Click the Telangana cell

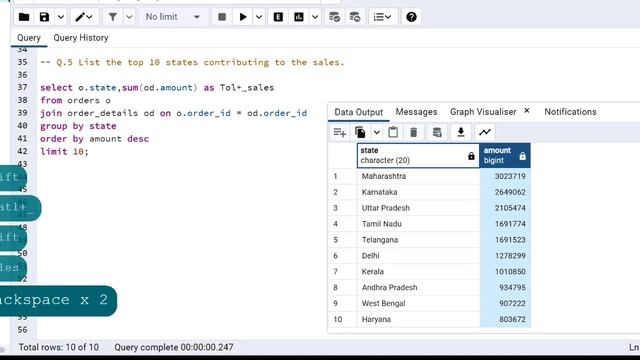tap(418, 240)
